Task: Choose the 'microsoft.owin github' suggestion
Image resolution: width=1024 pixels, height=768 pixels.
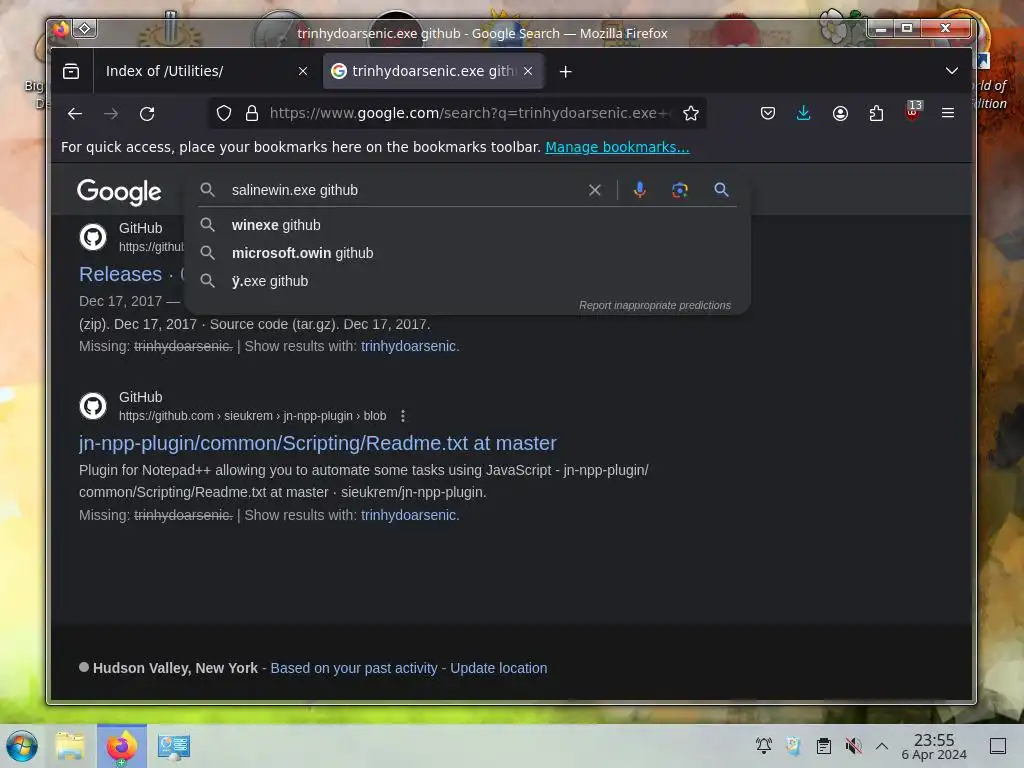Action: pyautogui.click(x=468, y=253)
